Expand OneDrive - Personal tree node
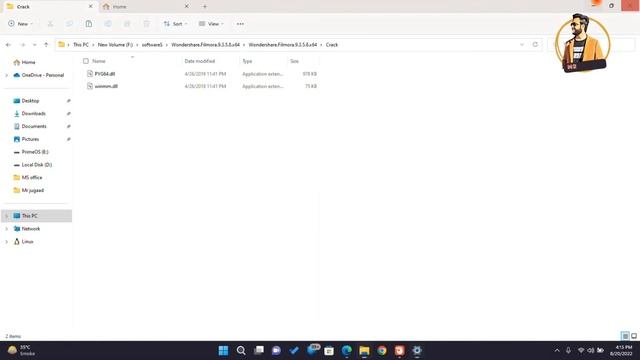 click(7, 75)
